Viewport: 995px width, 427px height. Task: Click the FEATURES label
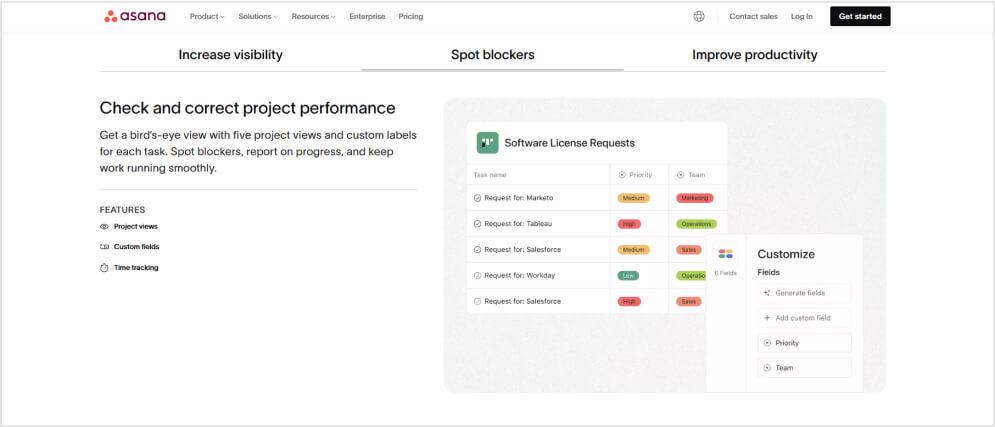tap(122, 210)
